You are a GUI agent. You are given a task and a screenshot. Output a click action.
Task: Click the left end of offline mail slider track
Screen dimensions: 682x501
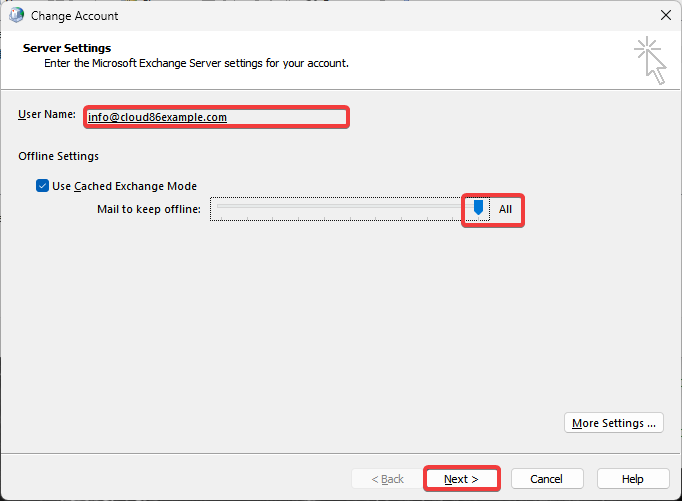pos(220,206)
